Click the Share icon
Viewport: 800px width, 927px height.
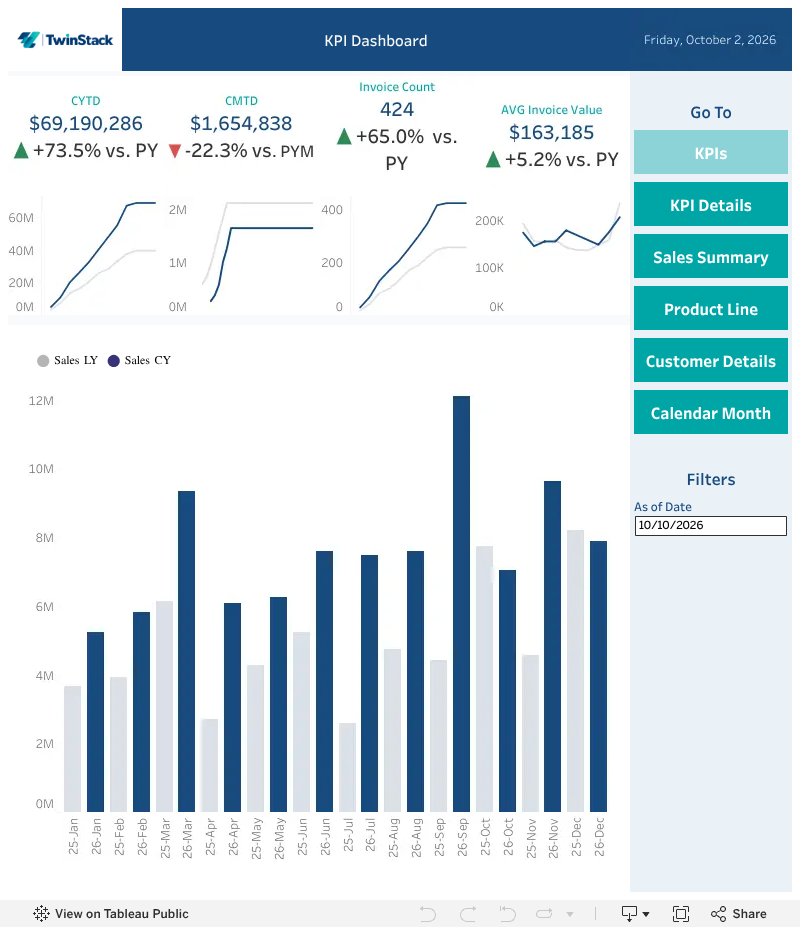[718, 914]
